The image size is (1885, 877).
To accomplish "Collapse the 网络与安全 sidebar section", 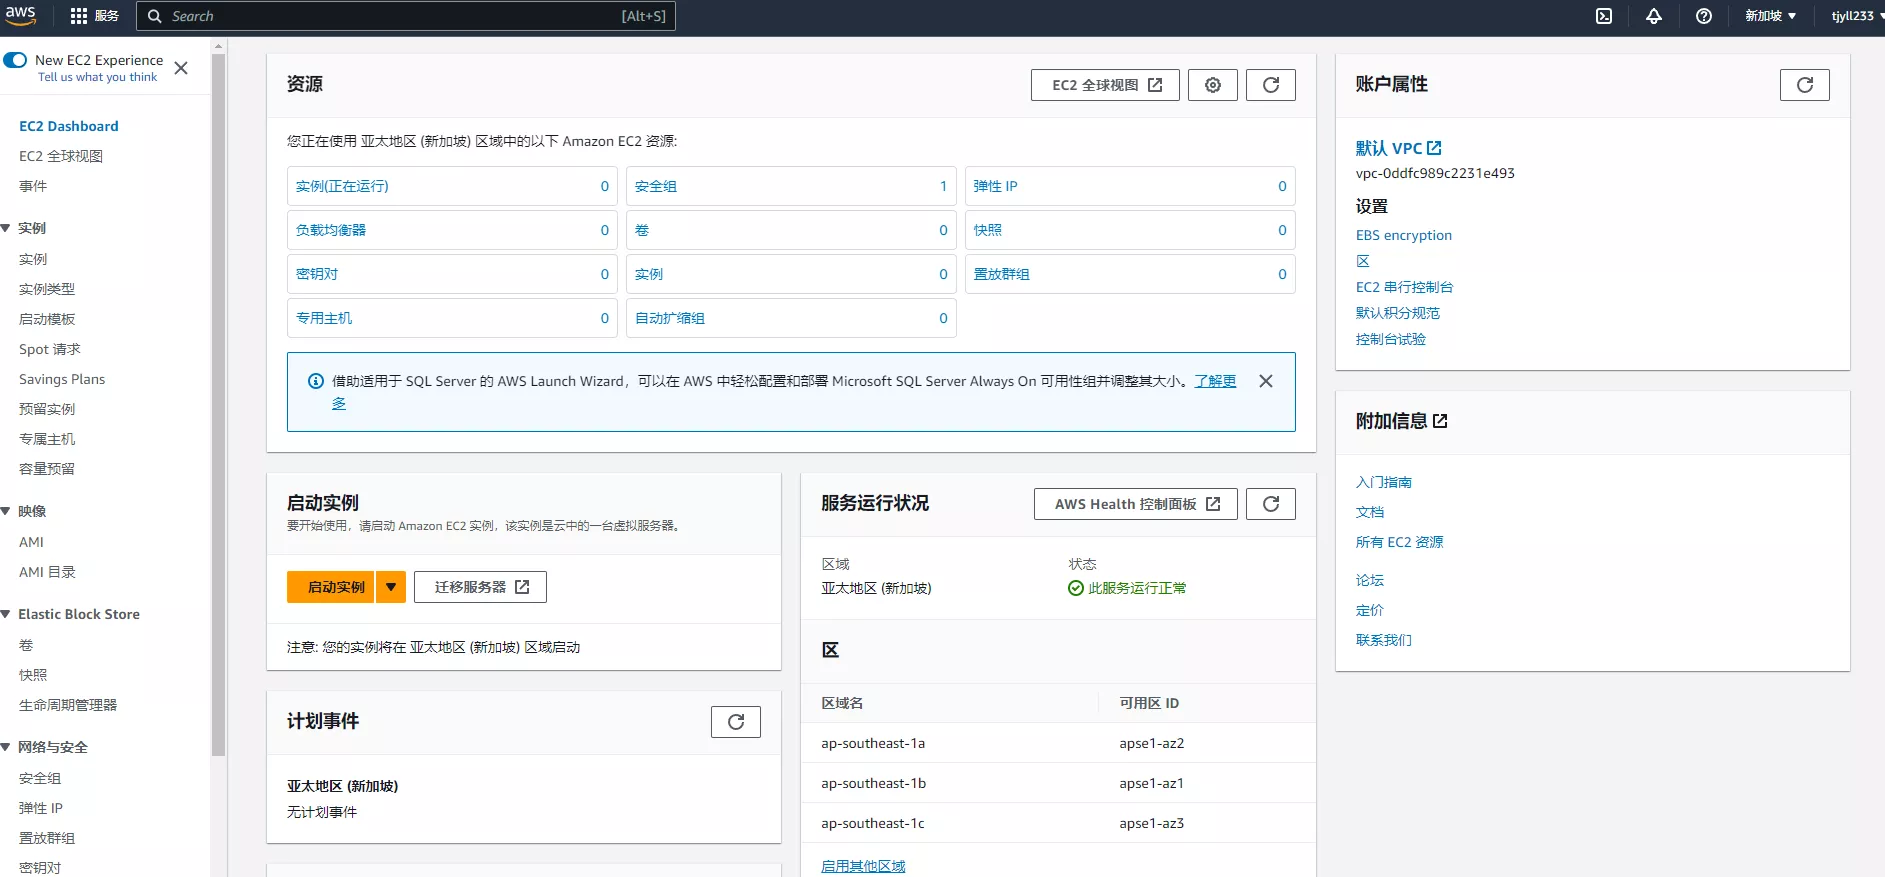I will 6,747.
